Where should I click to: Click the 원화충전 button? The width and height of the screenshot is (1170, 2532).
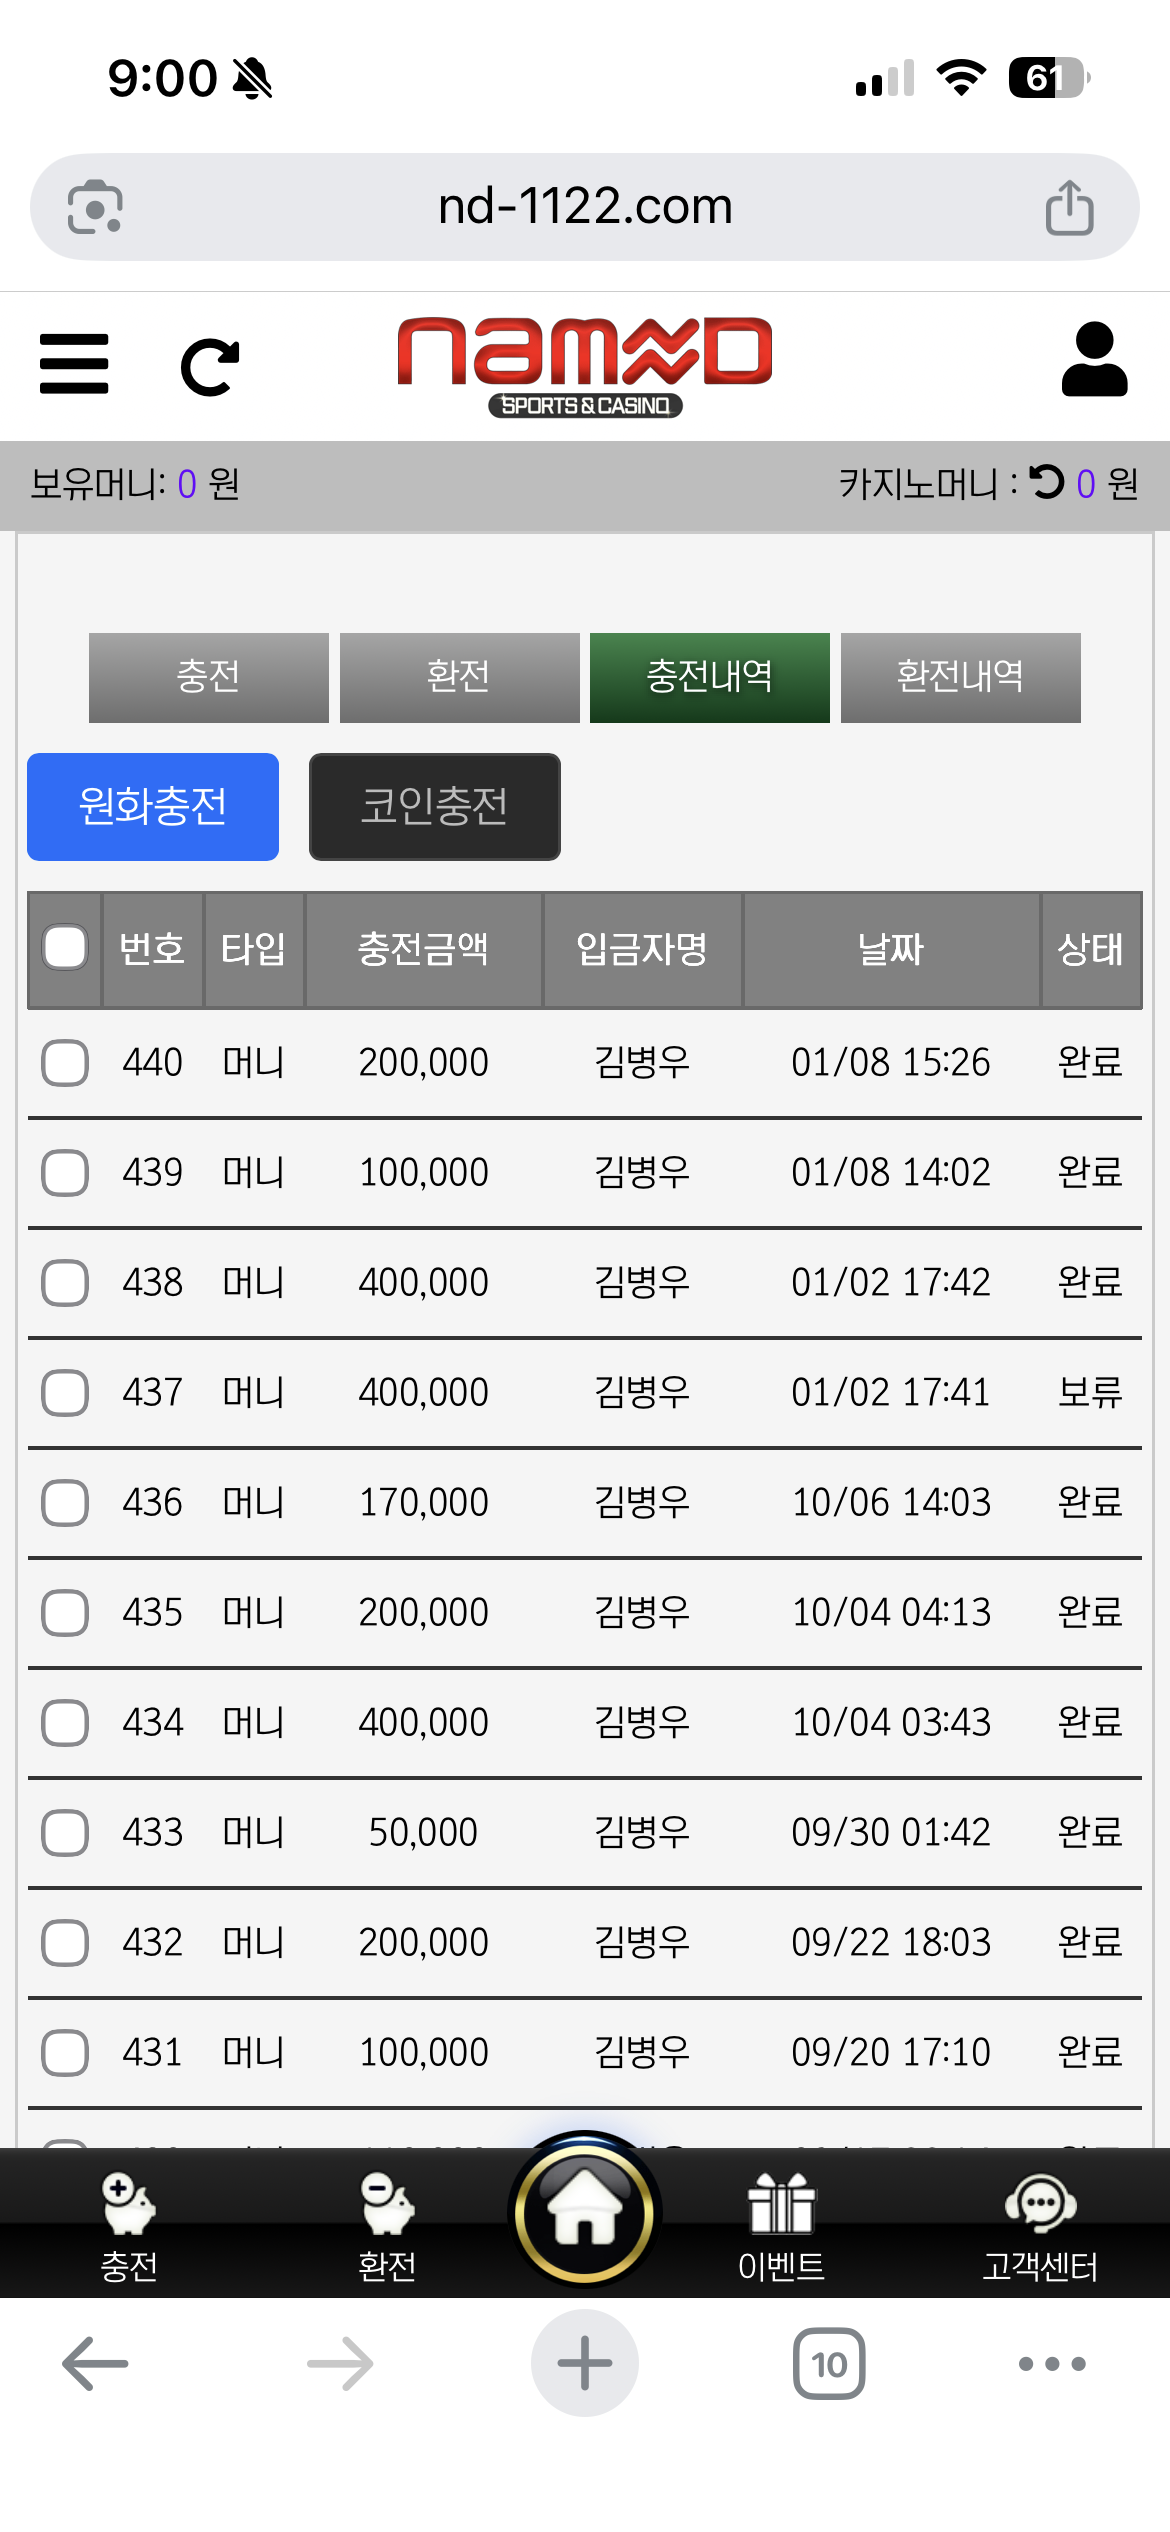tap(153, 806)
